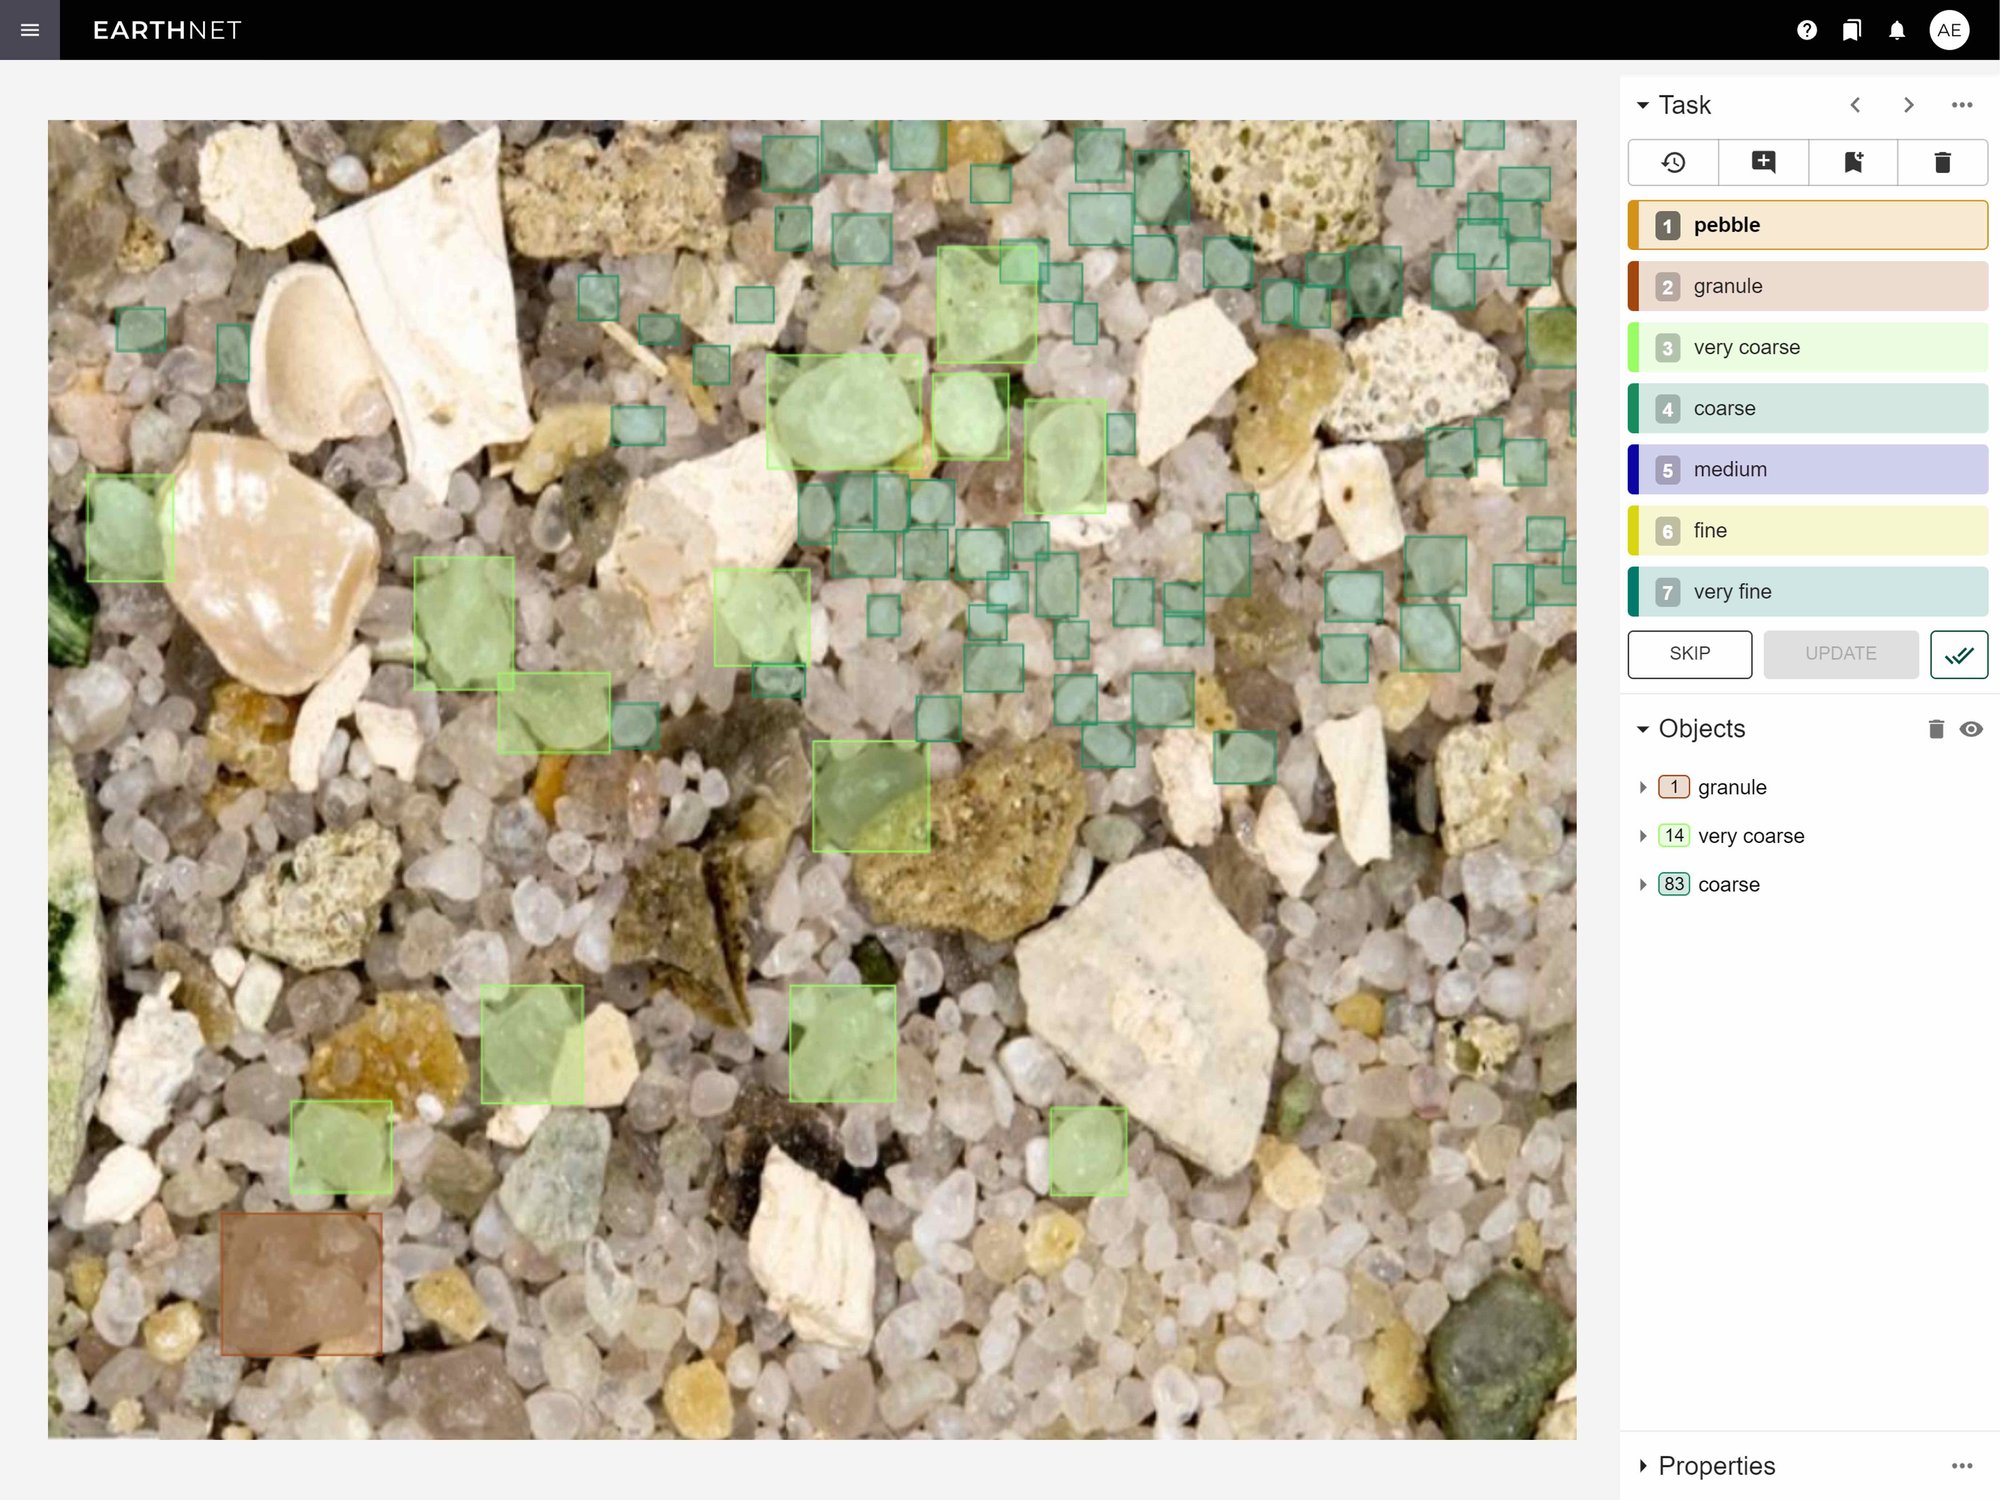Click the medium label color swatch
This screenshot has height=1500, width=2000.
tap(1634, 470)
